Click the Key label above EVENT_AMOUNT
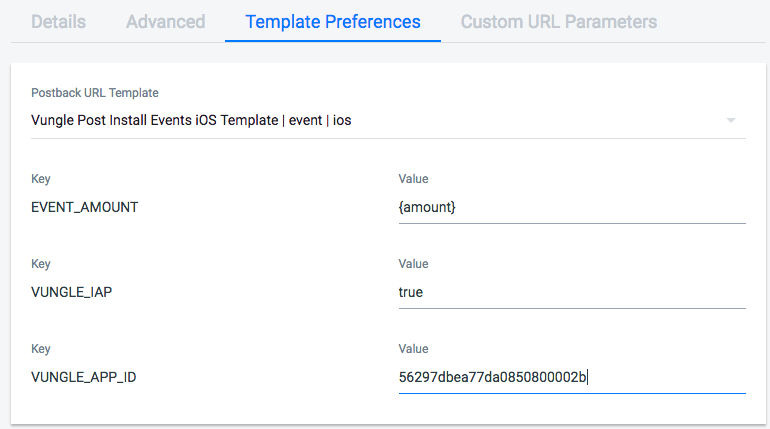 point(41,179)
